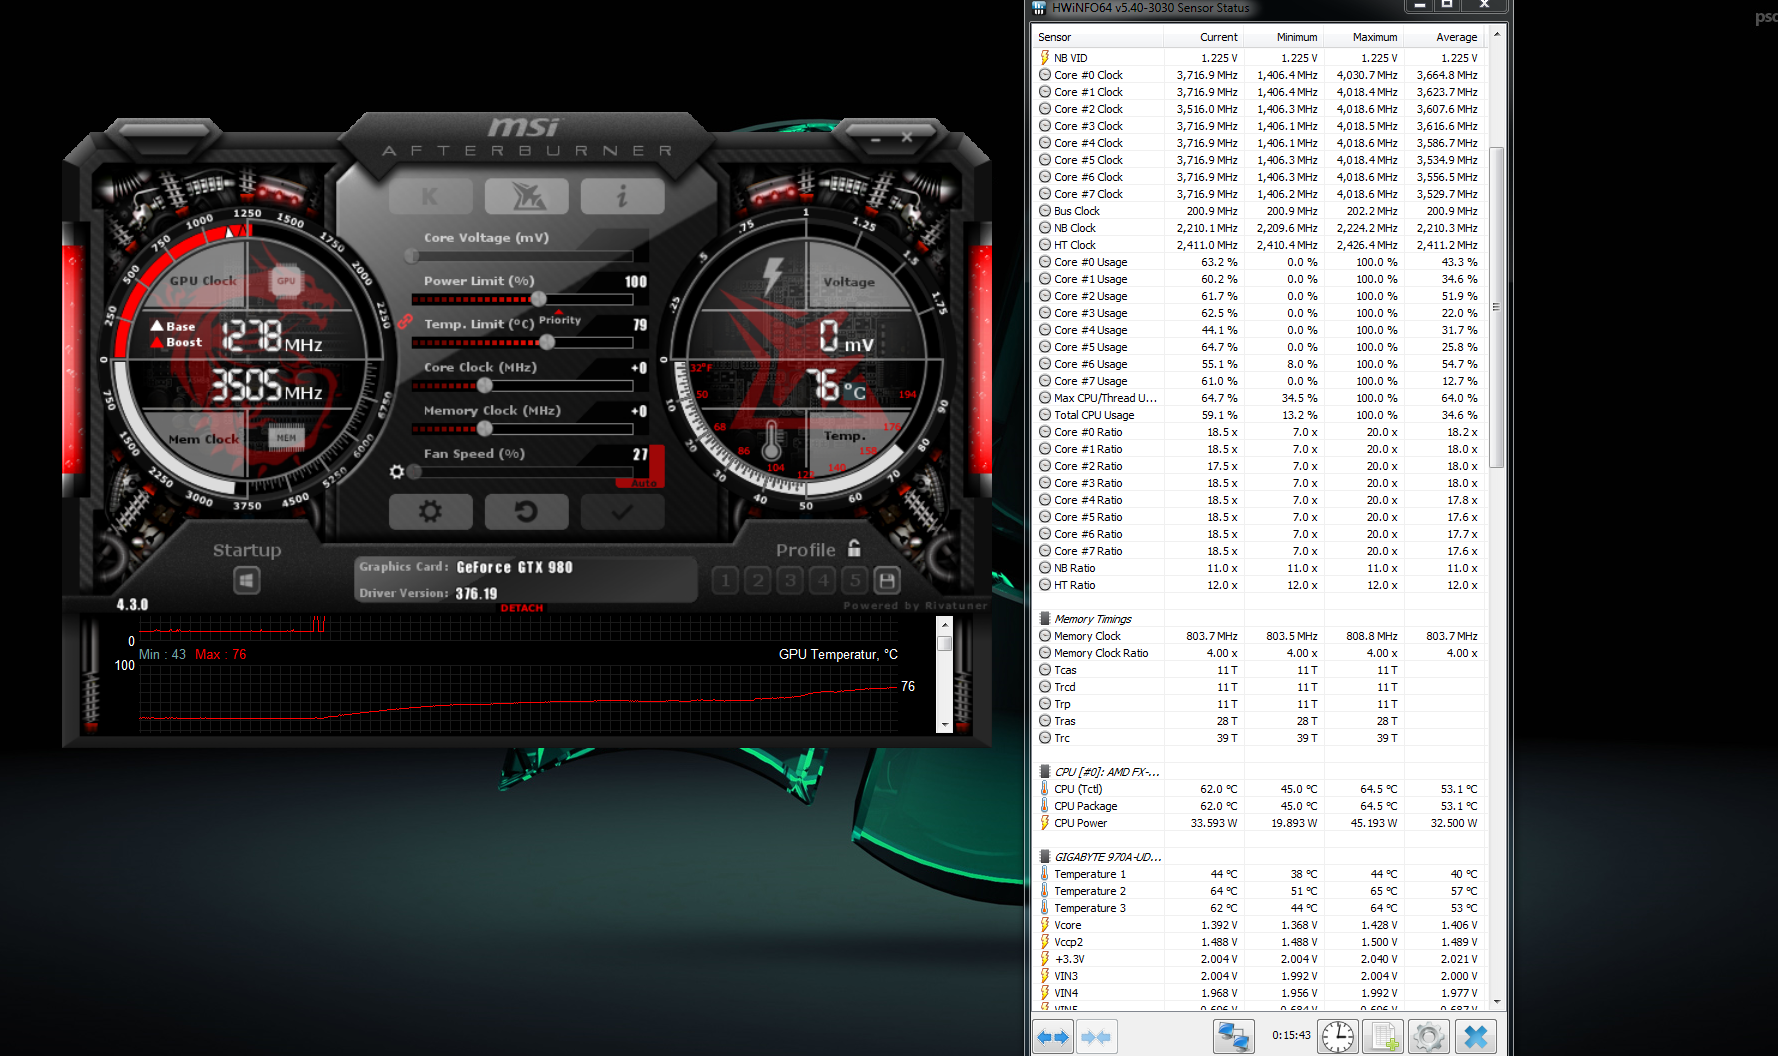Select the Bus Clock sensor row
The height and width of the screenshot is (1056, 1778).
coord(1259,211)
